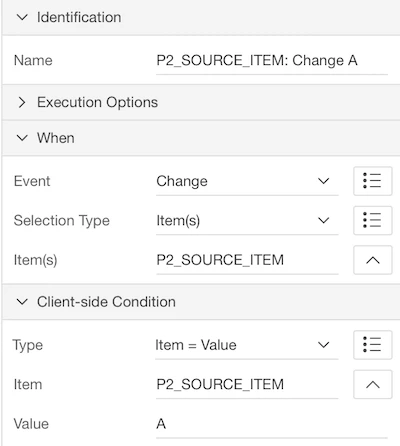Click the Value field containing A
Screen dimensions: 400x446
click(272, 424)
